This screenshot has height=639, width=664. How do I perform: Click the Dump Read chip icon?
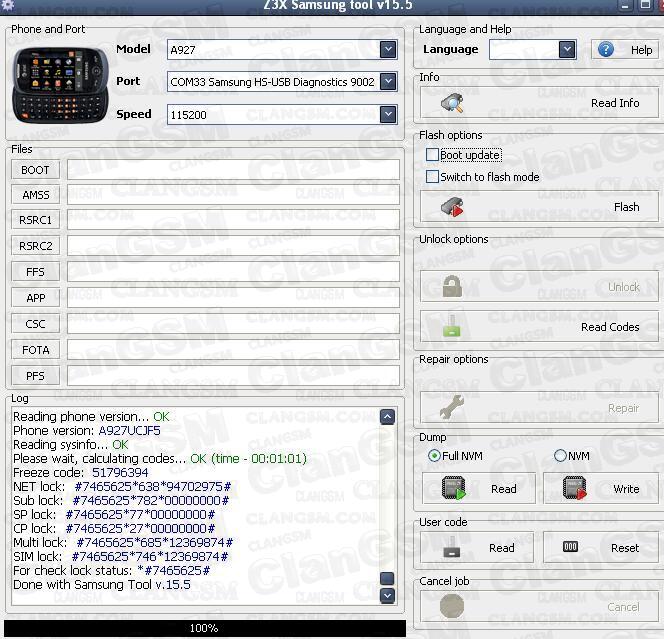click(454, 488)
